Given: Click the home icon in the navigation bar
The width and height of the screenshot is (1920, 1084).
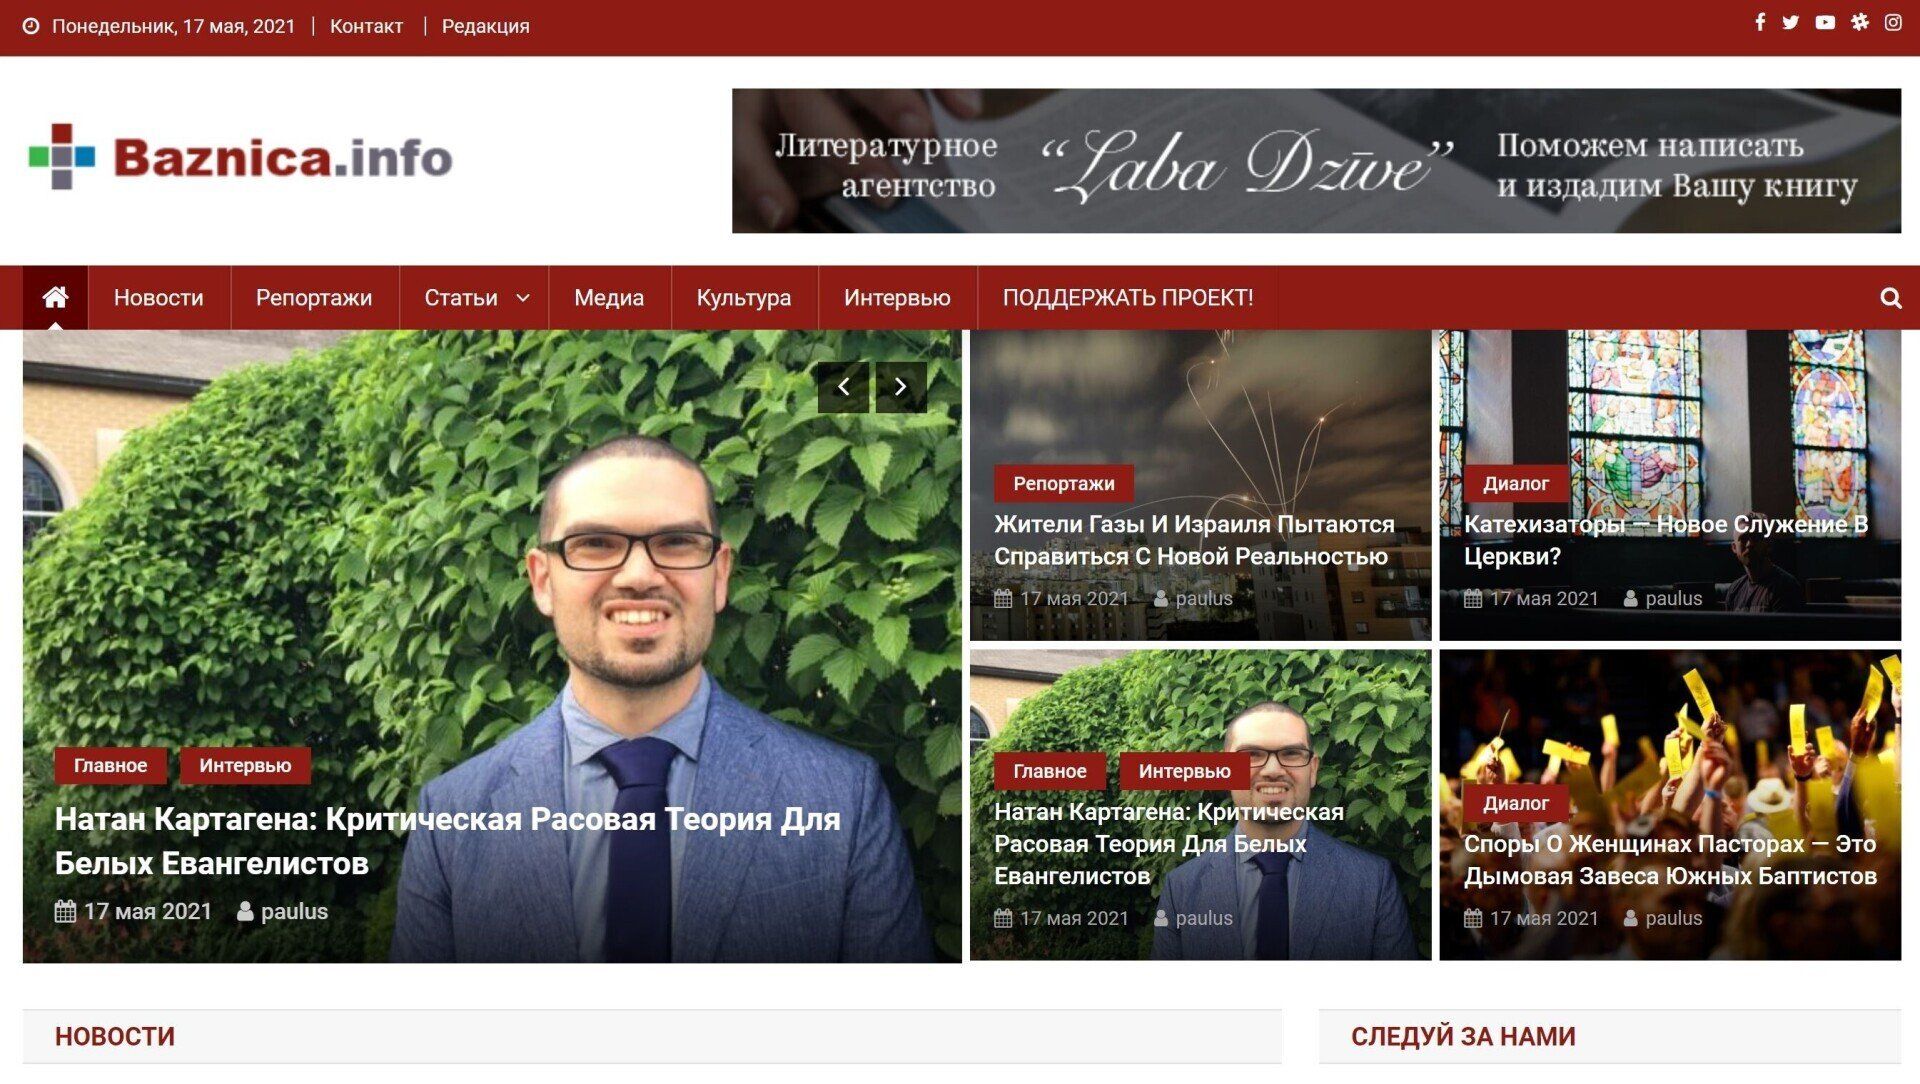Looking at the screenshot, I should 55,297.
